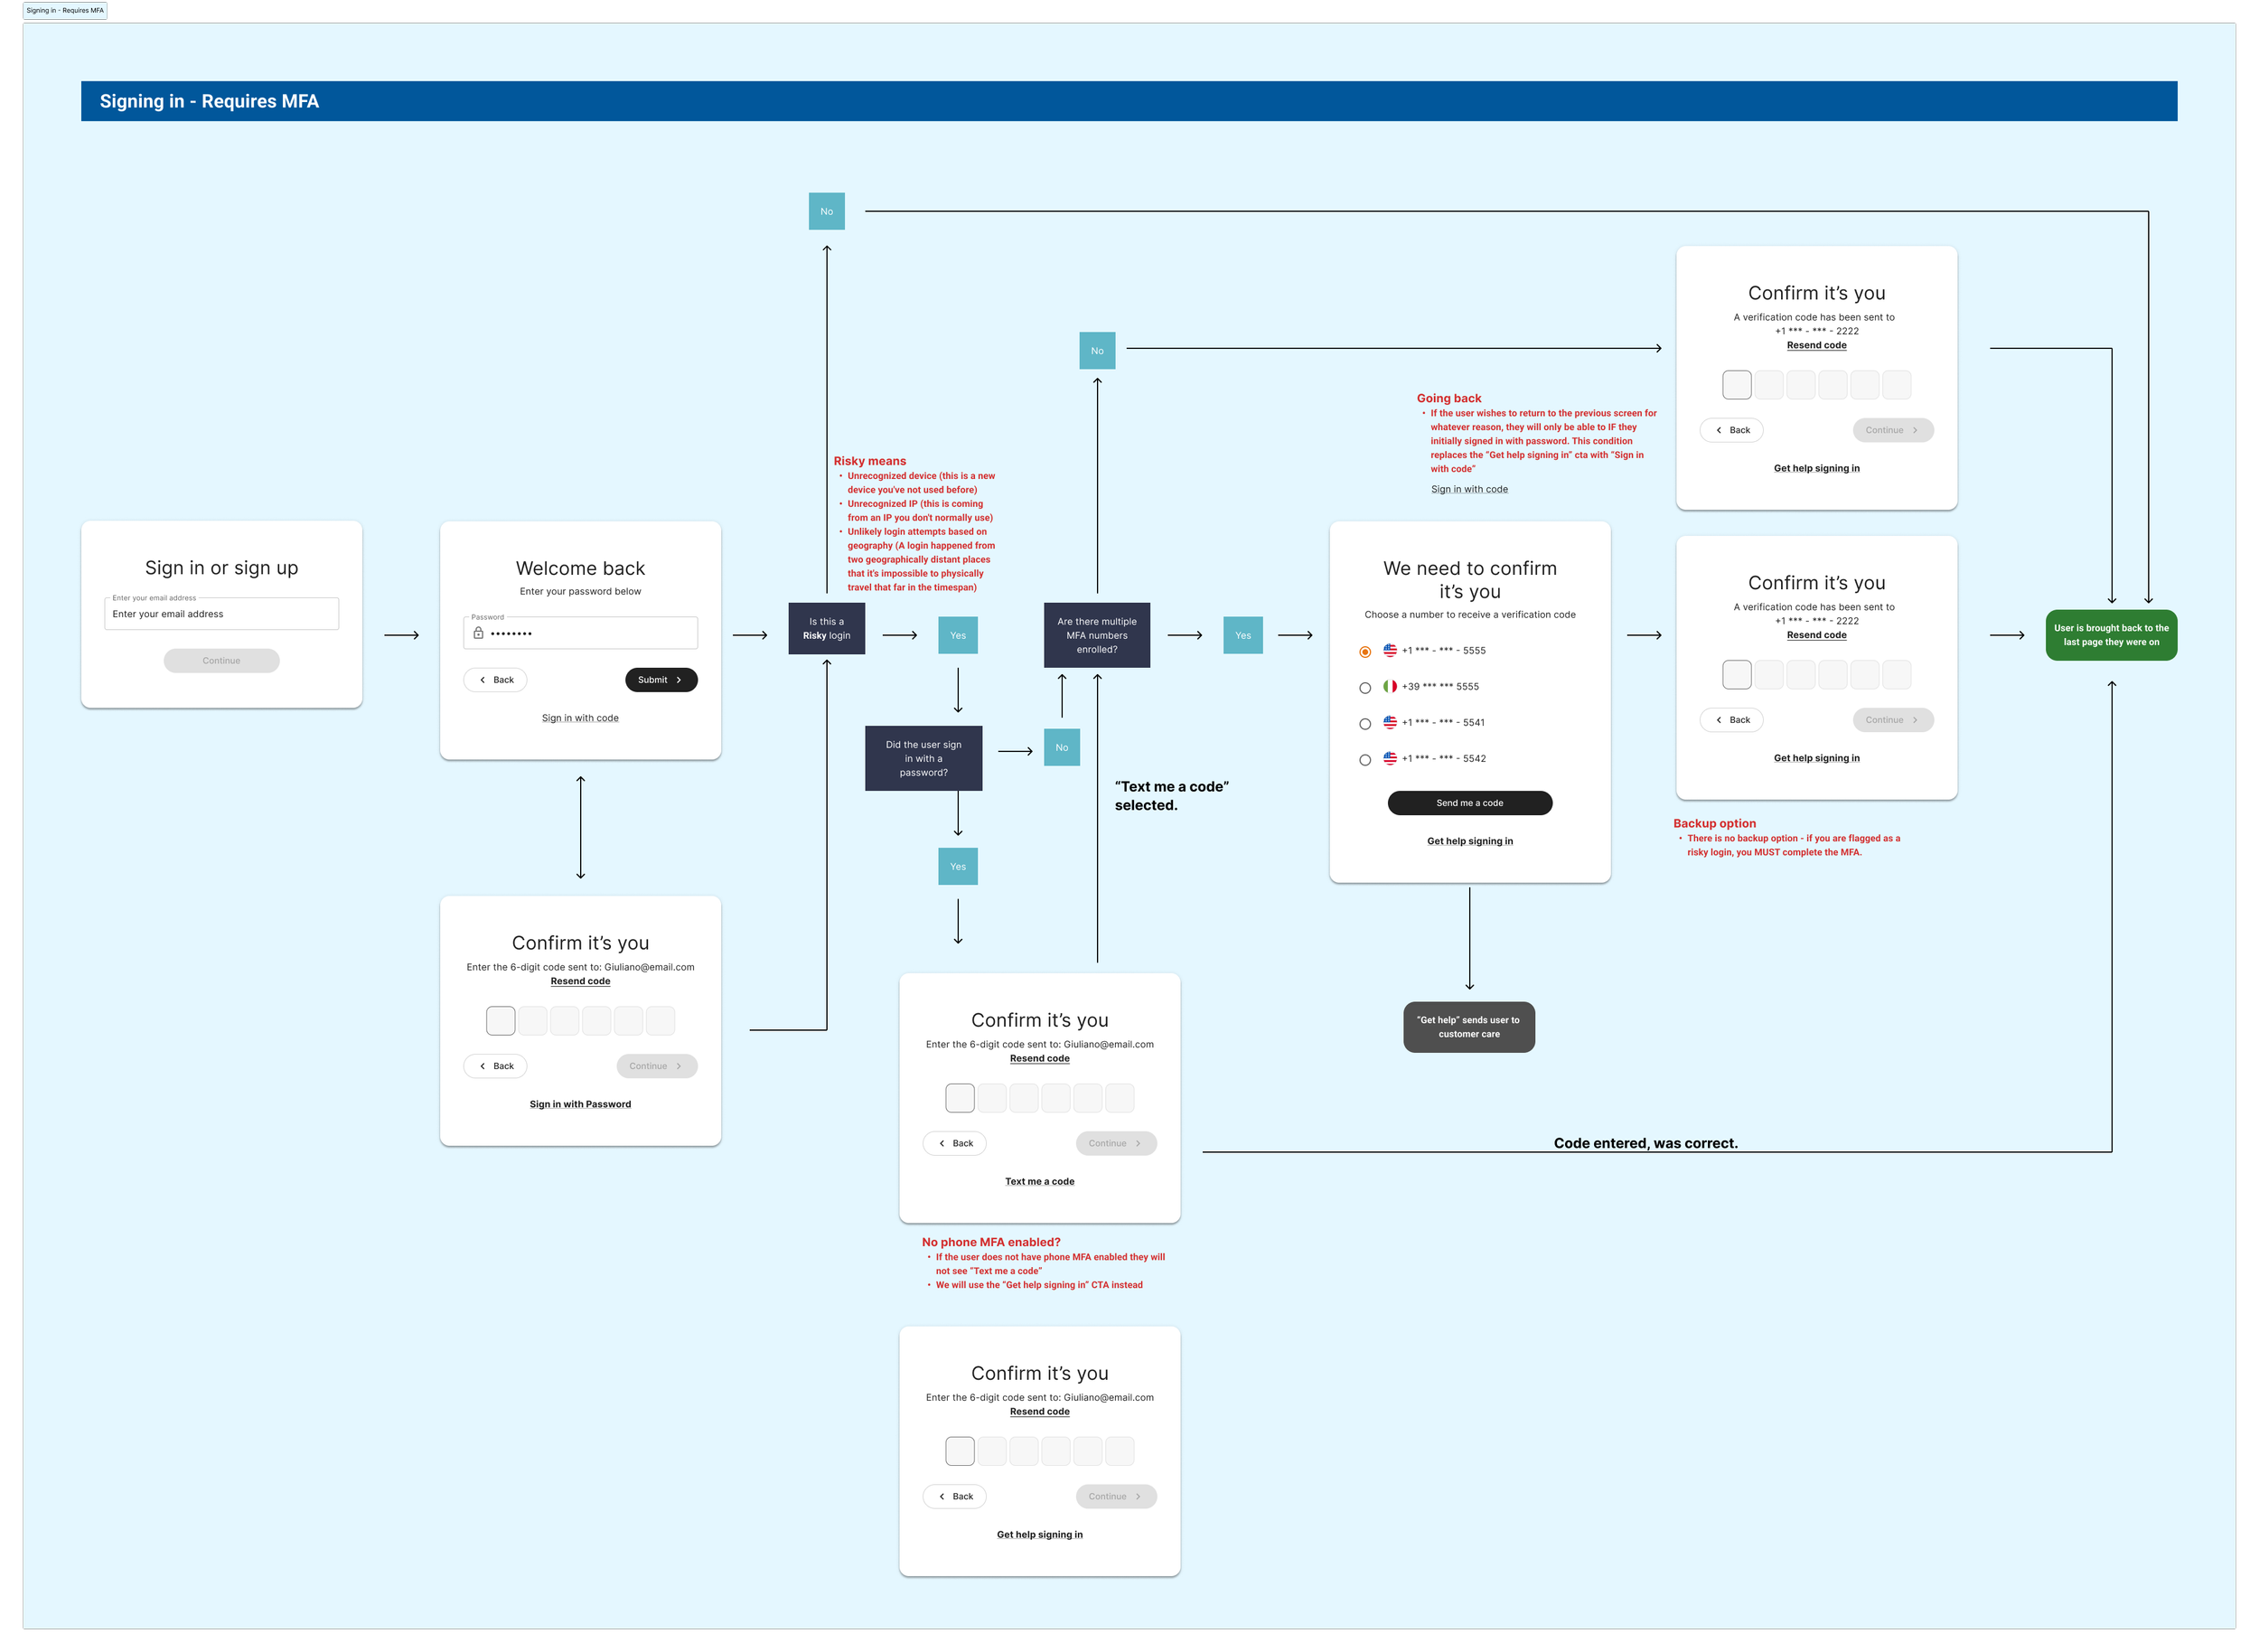The height and width of the screenshot is (1652, 2259).
Task: Open 'Sign in with code' link under Welcome back
Action: point(580,718)
